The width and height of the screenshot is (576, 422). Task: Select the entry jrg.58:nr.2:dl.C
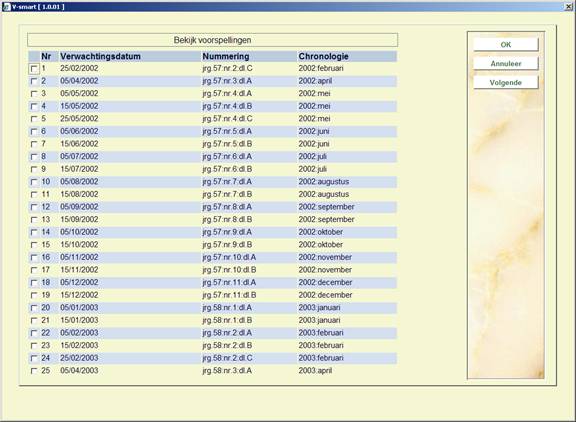coord(227,358)
